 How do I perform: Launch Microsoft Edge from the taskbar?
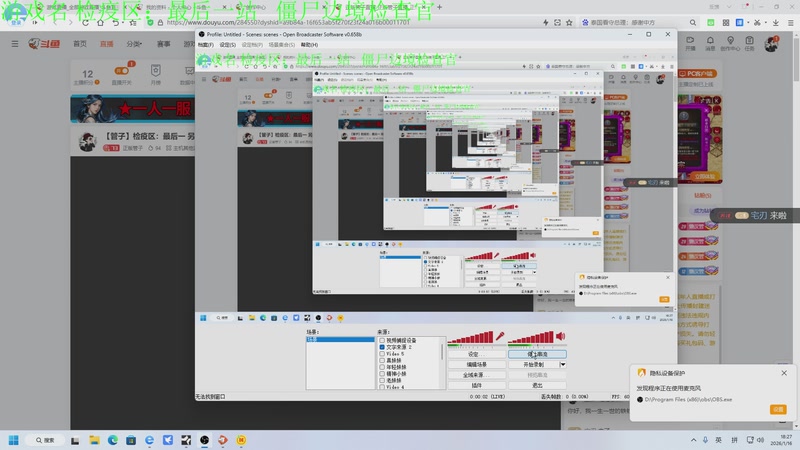[112, 440]
